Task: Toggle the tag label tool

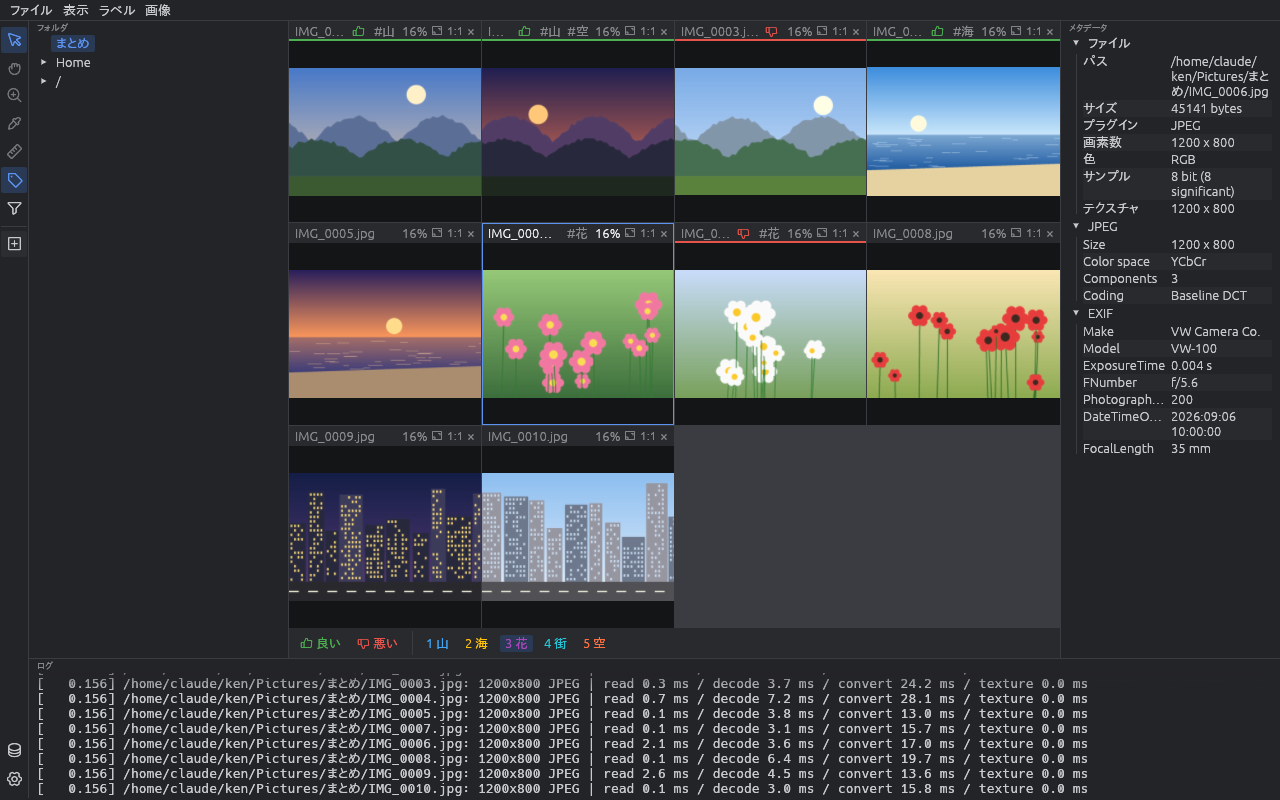Action: [14, 180]
